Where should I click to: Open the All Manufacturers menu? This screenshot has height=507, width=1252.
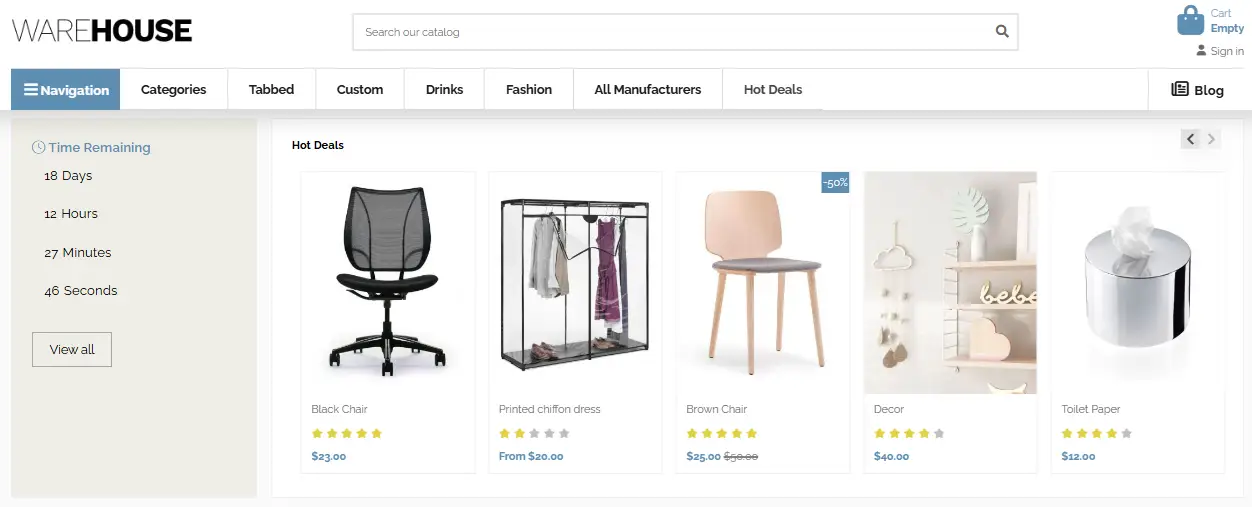pos(647,89)
